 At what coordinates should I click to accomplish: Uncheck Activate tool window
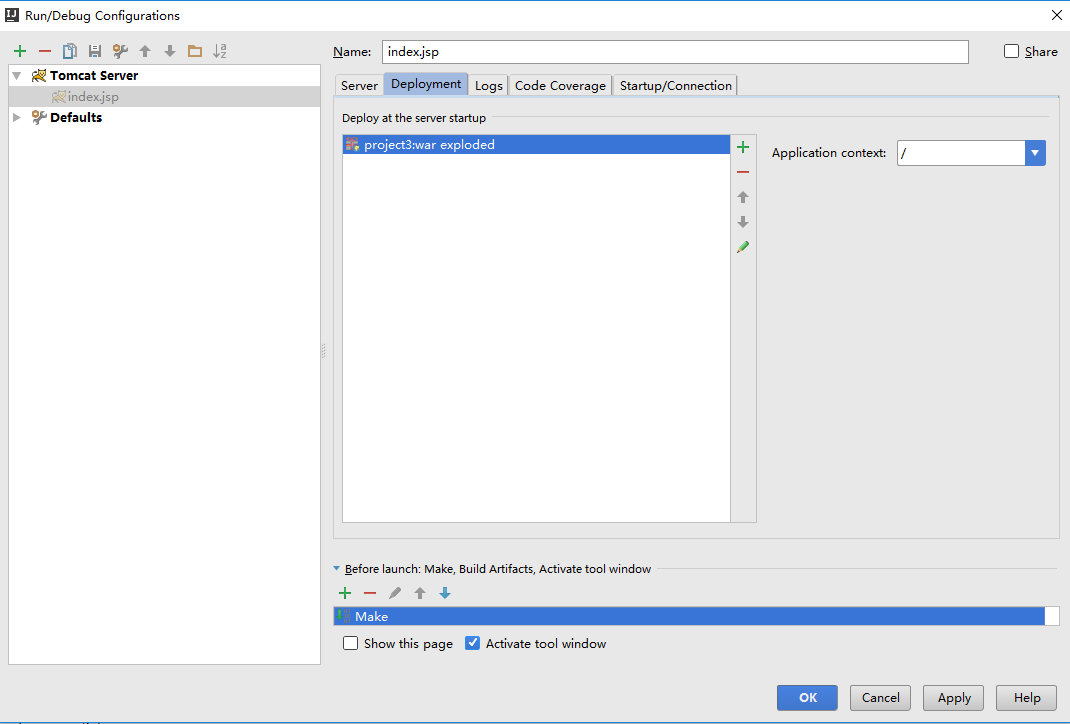(472, 643)
